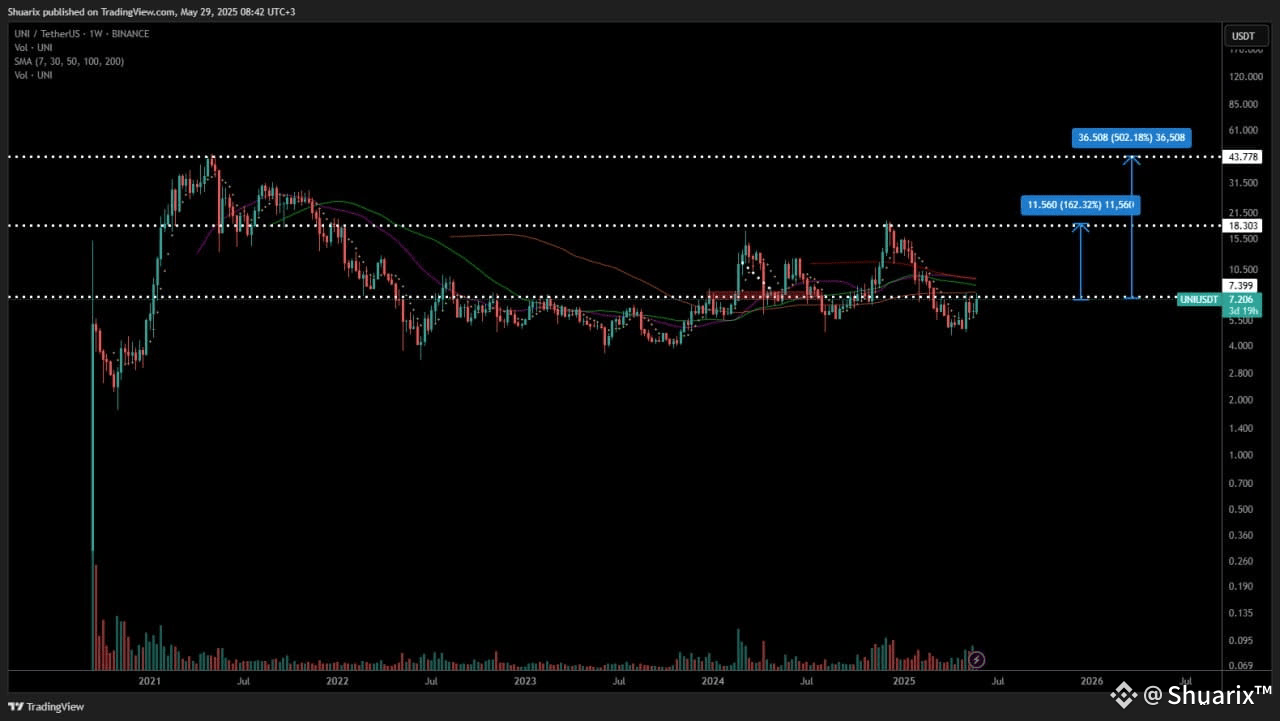The image size is (1280, 721).
Task: Click the 7.206 last price label
Action: [1243, 299]
